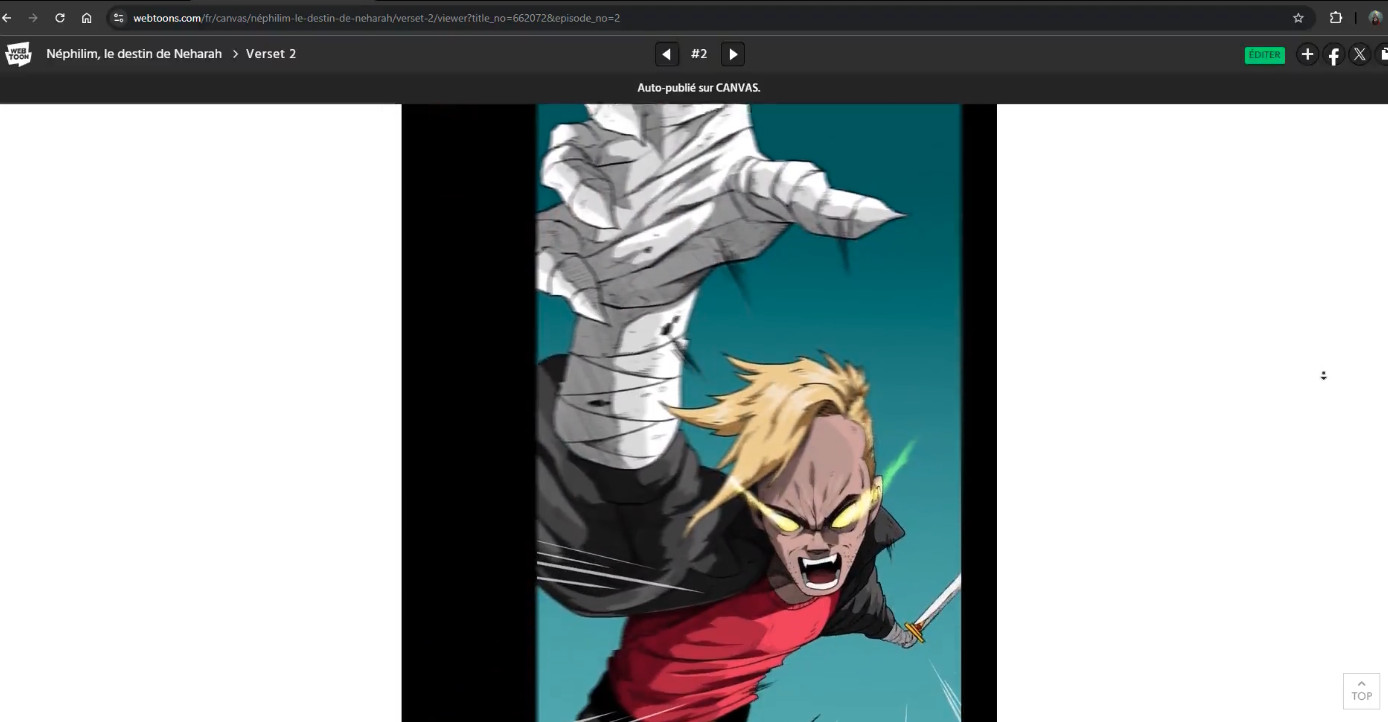Click the comic panel image
1388x722 pixels.
tap(699, 413)
